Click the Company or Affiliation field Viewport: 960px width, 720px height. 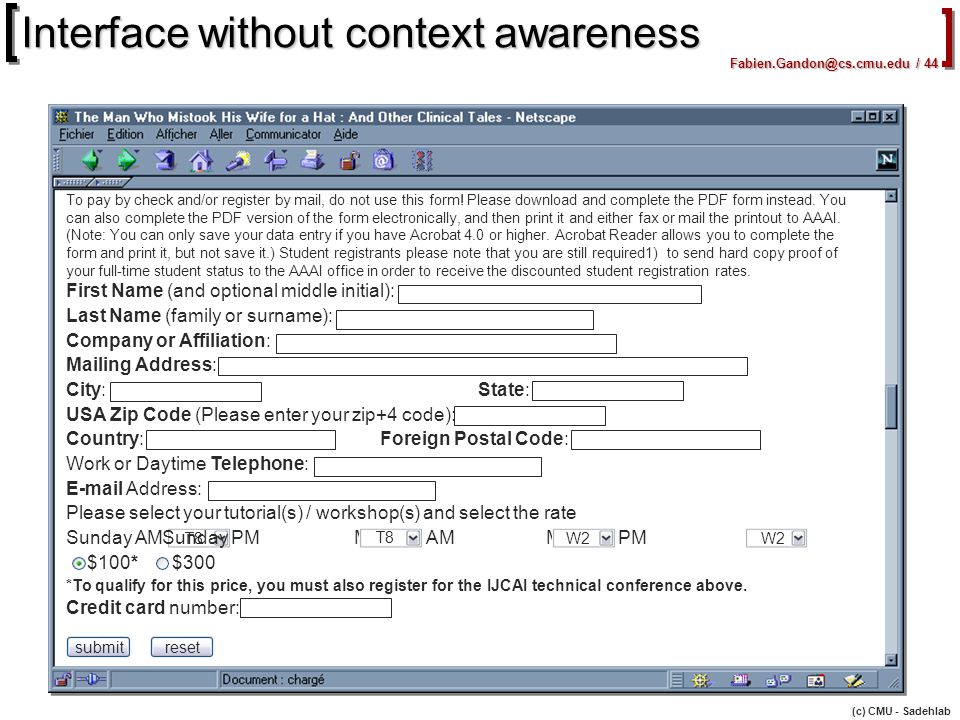(446, 344)
